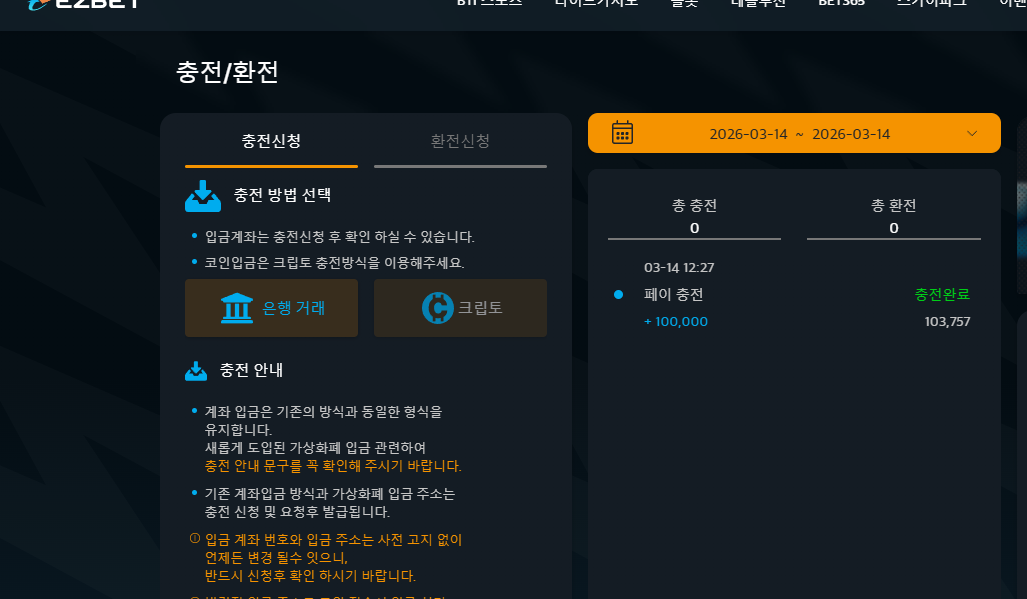Image resolution: width=1027 pixels, height=599 pixels.
Task: Open the 2026-03-14 date range selector
Action: pyautogui.click(x=794, y=133)
